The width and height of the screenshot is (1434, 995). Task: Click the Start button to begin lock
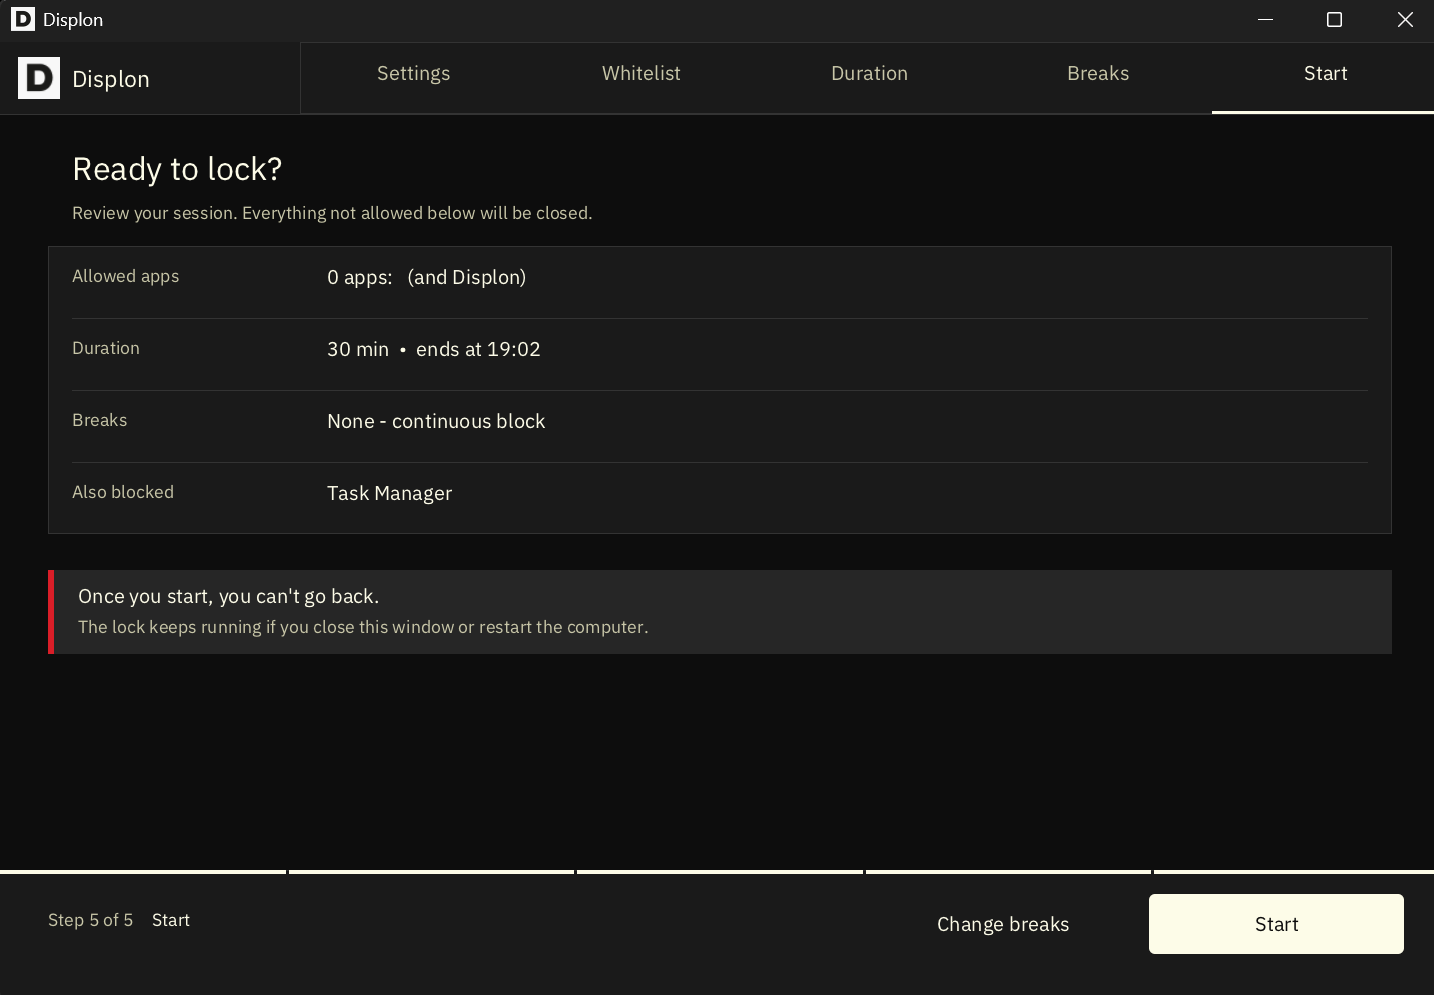click(1276, 924)
